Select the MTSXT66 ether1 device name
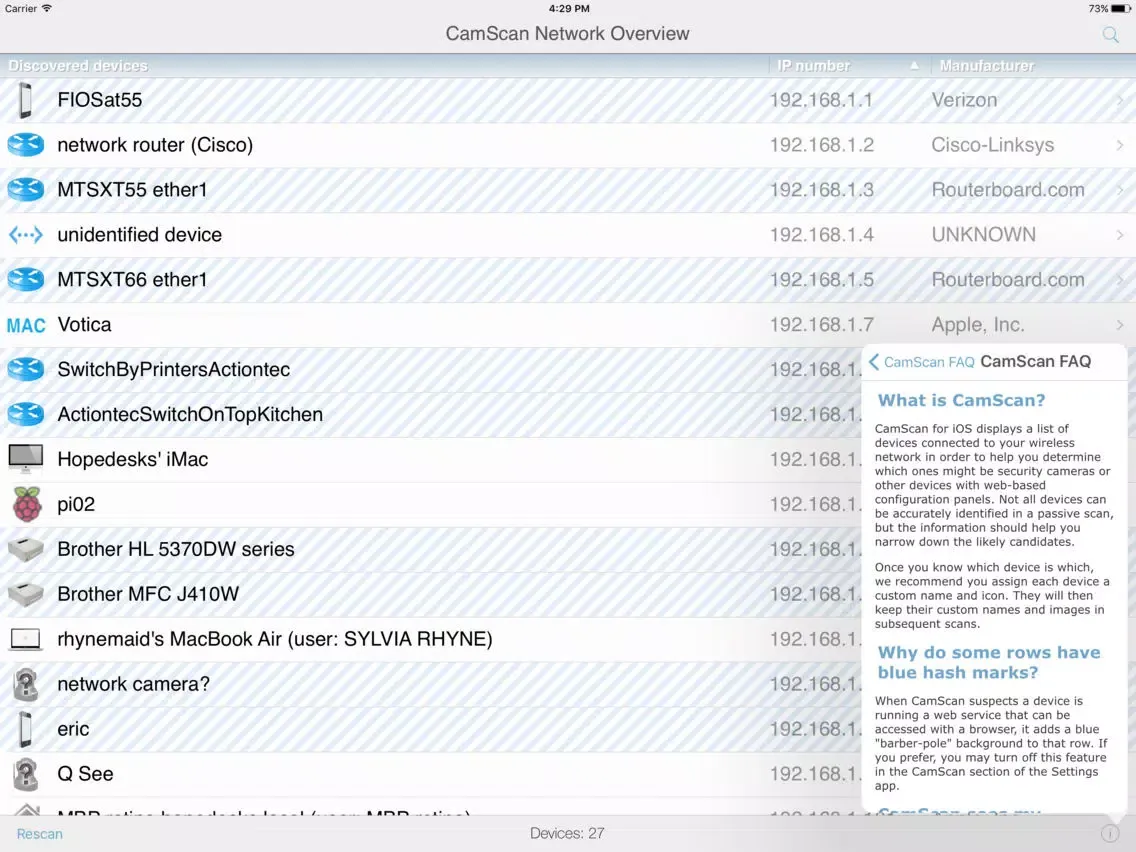The height and width of the screenshot is (852, 1136). (x=133, y=280)
